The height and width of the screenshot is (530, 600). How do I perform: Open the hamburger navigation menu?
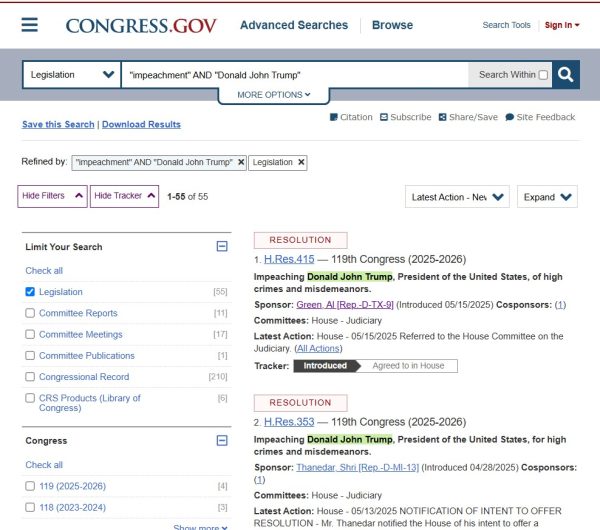(29, 25)
